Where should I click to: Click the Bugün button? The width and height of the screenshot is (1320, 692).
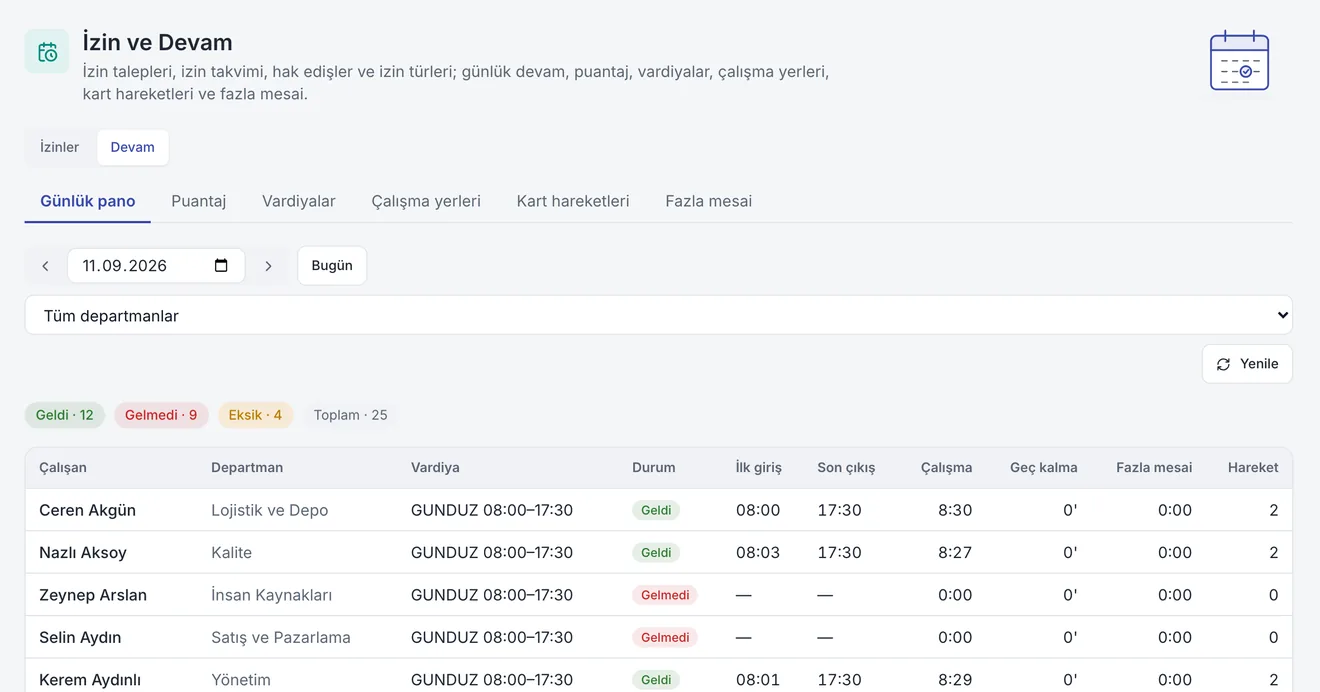click(x=332, y=266)
